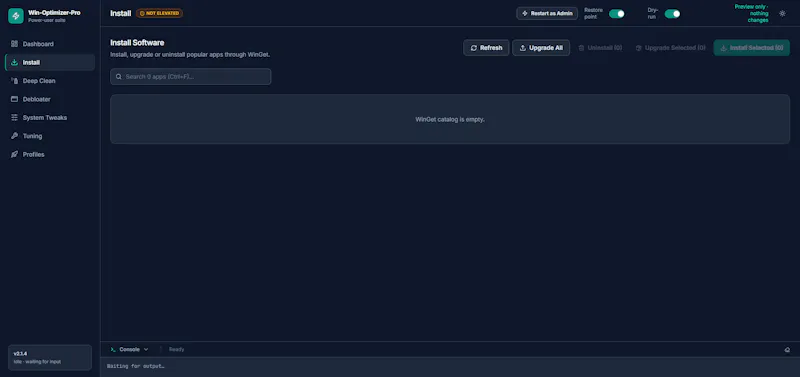The image size is (800, 377).
Task: Disable the Dry-run switch
Action: (x=672, y=14)
